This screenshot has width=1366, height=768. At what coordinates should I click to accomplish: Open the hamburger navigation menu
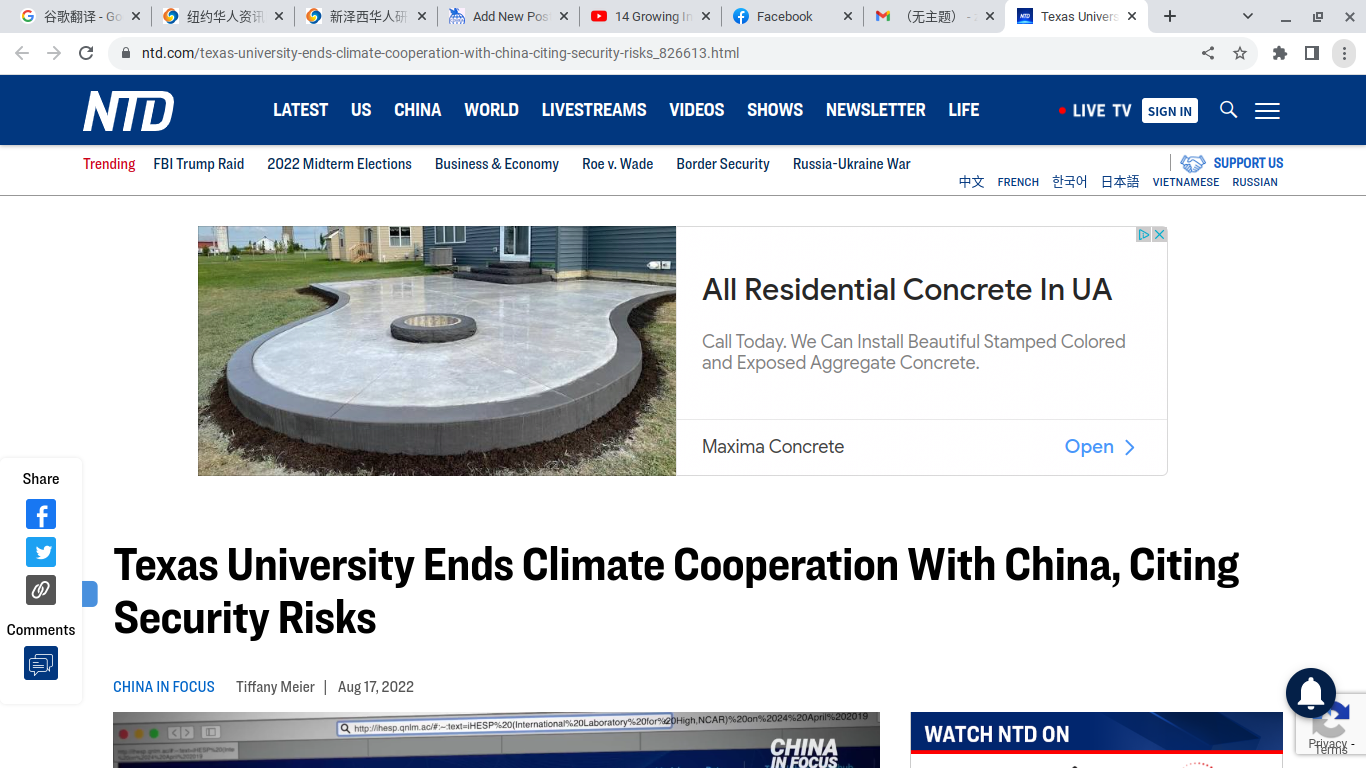coord(1266,110)
